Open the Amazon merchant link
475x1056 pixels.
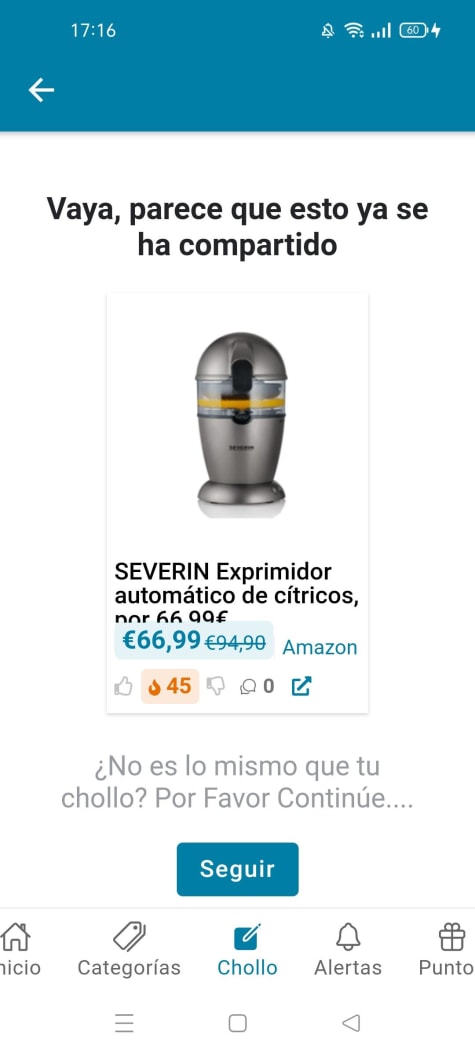pyautogui.click(x=320, y=647)
